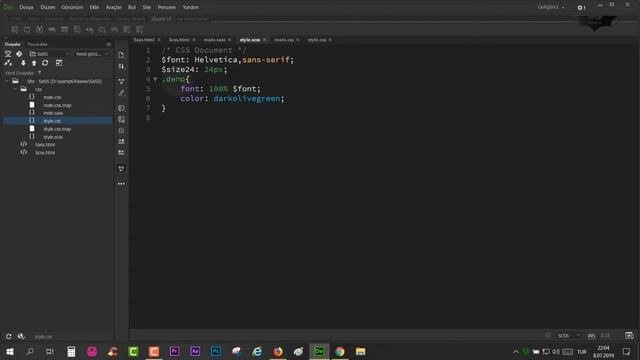Switch to the main.sass document tab

tap(215, 40)
